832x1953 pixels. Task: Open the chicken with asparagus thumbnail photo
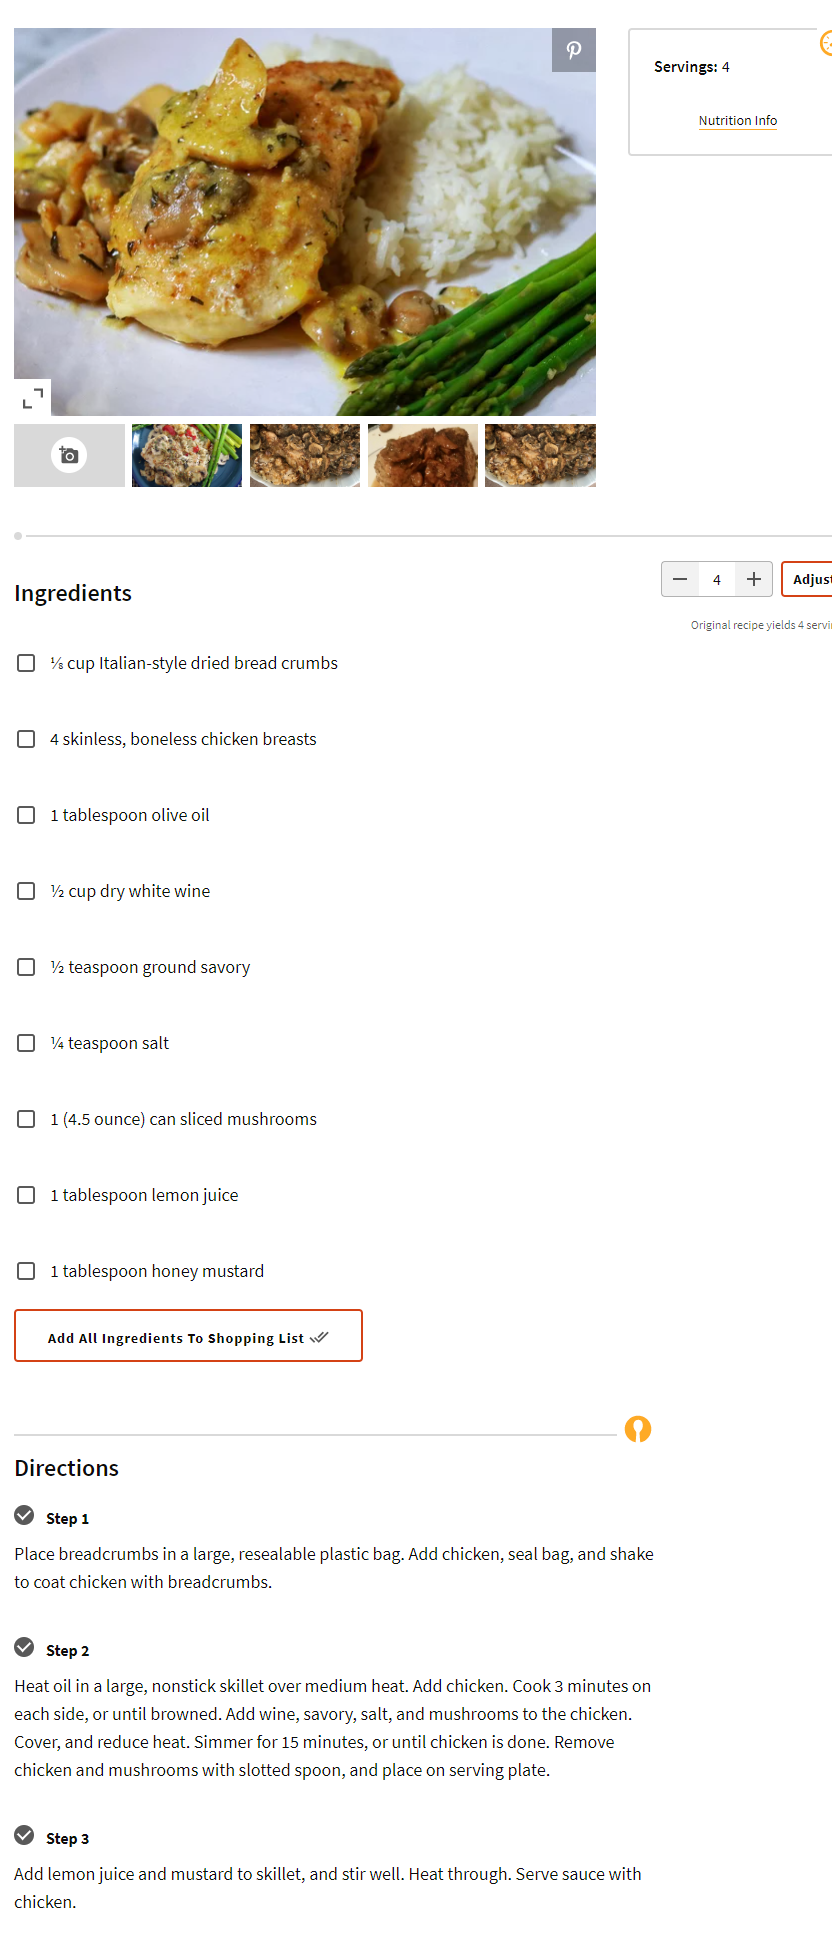187,455
